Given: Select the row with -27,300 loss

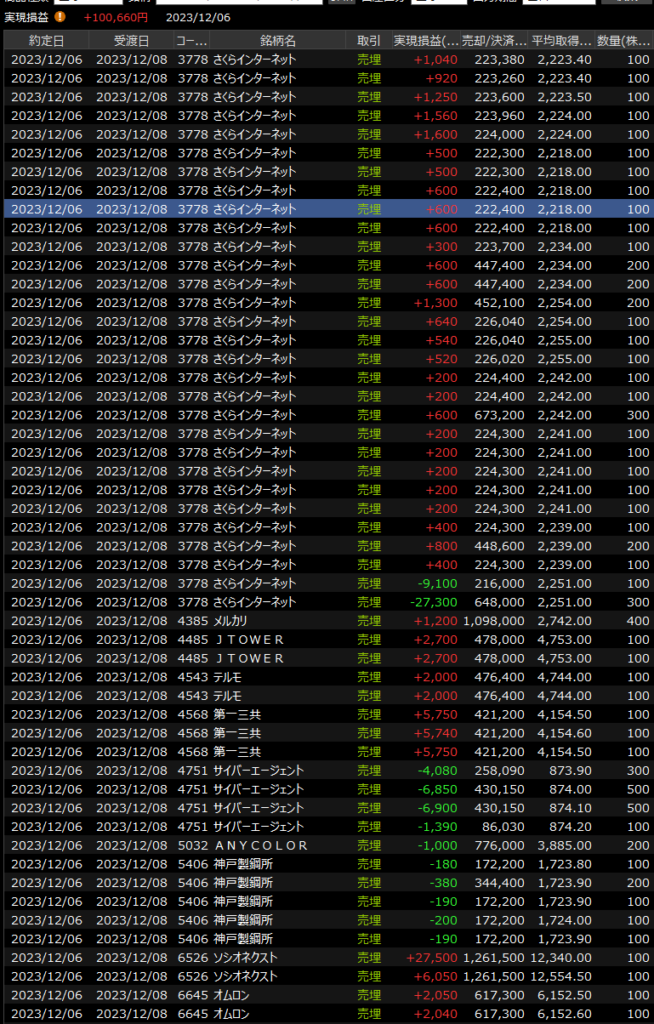Looking at the screenshot, I should (x=300, y=602).
